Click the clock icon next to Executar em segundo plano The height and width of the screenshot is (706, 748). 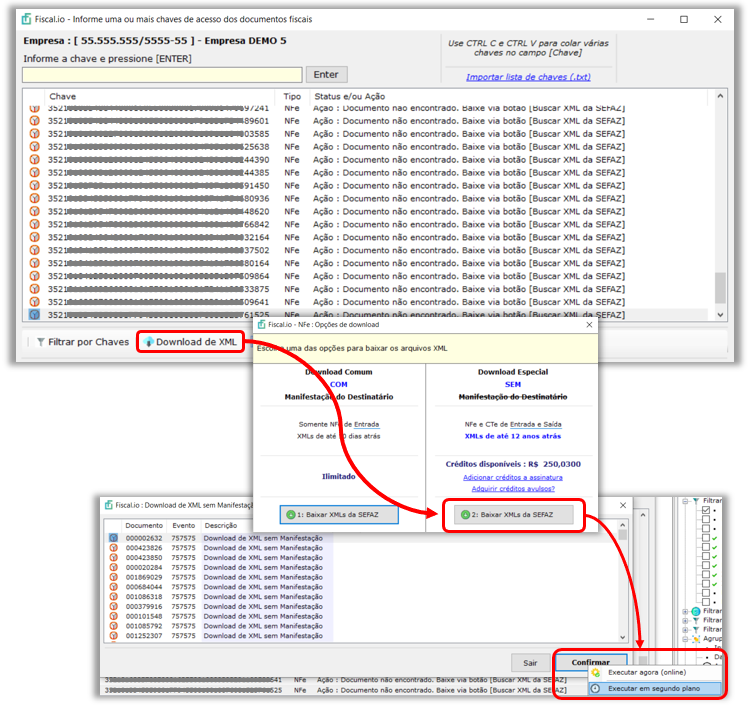[595, 688]
